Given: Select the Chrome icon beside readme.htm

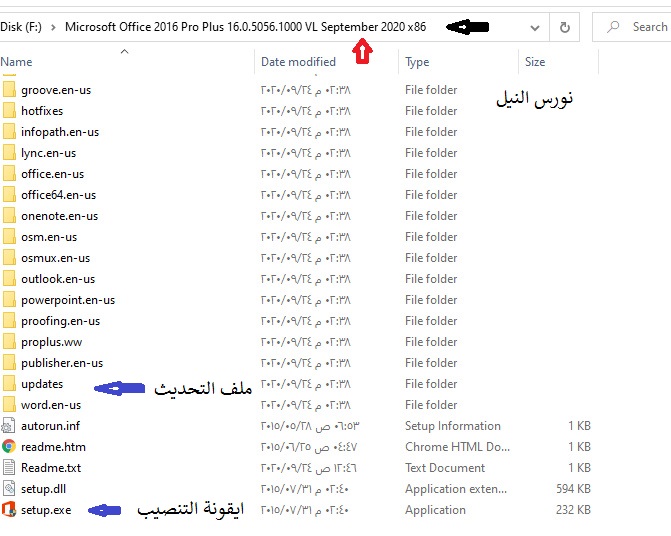Looking at the screenshot, I should click(9, 447).
